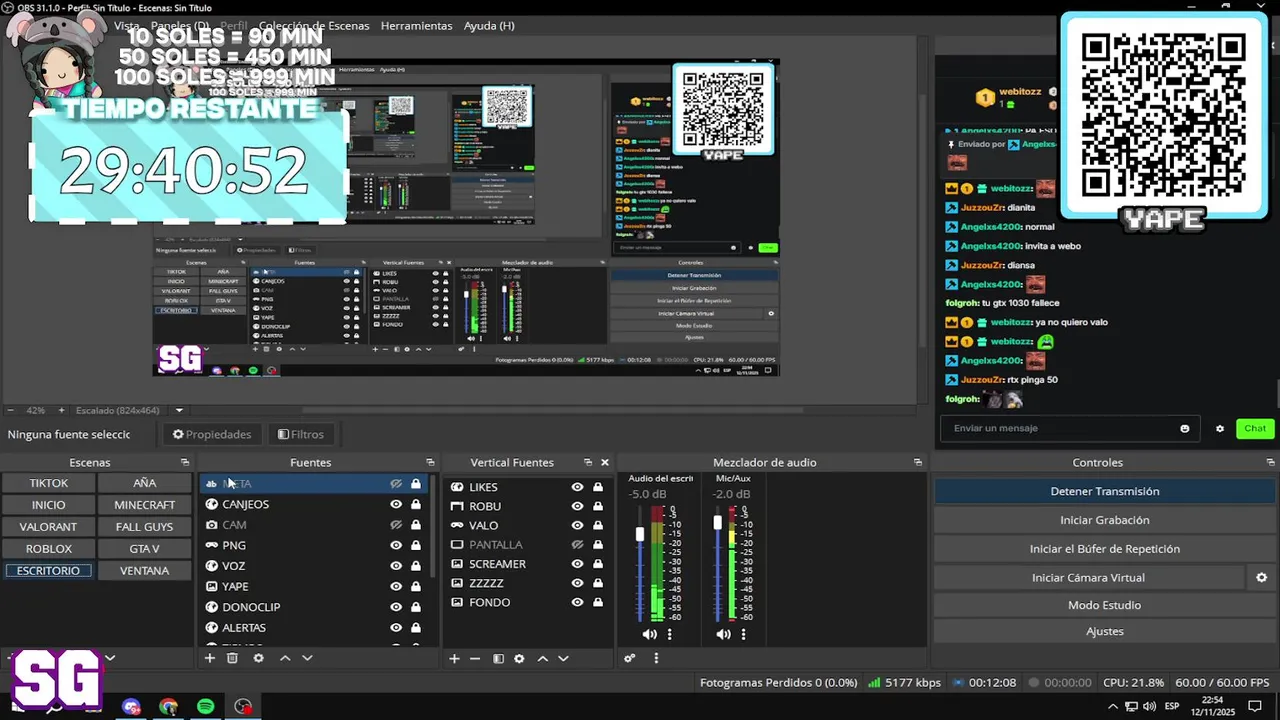Screen dimensions: 1280x720
Task: Float the Controles dock panel
Action: point(1271,462)
